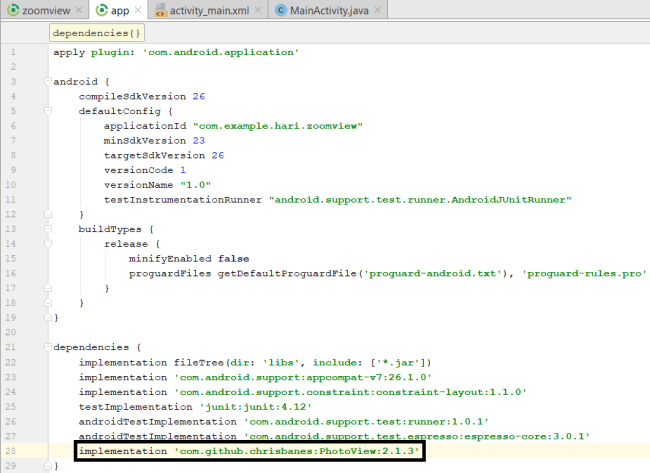Image resolution: width=650 pixels, height=473 pixels.
Task: Click the appcompat-v7:26.1.0 dependency
Action: (x=303, y=377)
